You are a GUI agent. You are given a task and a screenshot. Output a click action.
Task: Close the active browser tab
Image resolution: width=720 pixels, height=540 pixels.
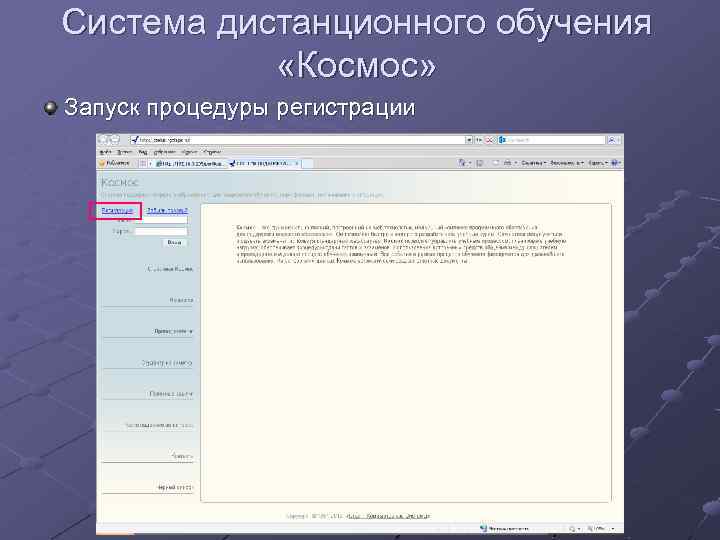[297, 163]
